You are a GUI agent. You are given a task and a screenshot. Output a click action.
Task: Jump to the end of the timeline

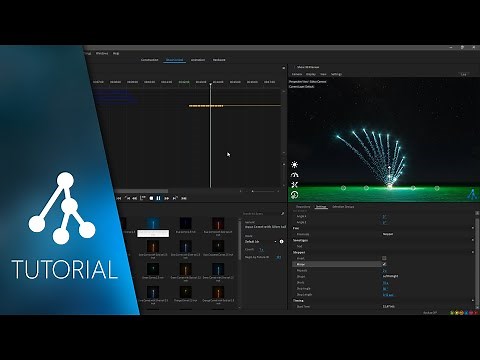[x=184, y=198]
